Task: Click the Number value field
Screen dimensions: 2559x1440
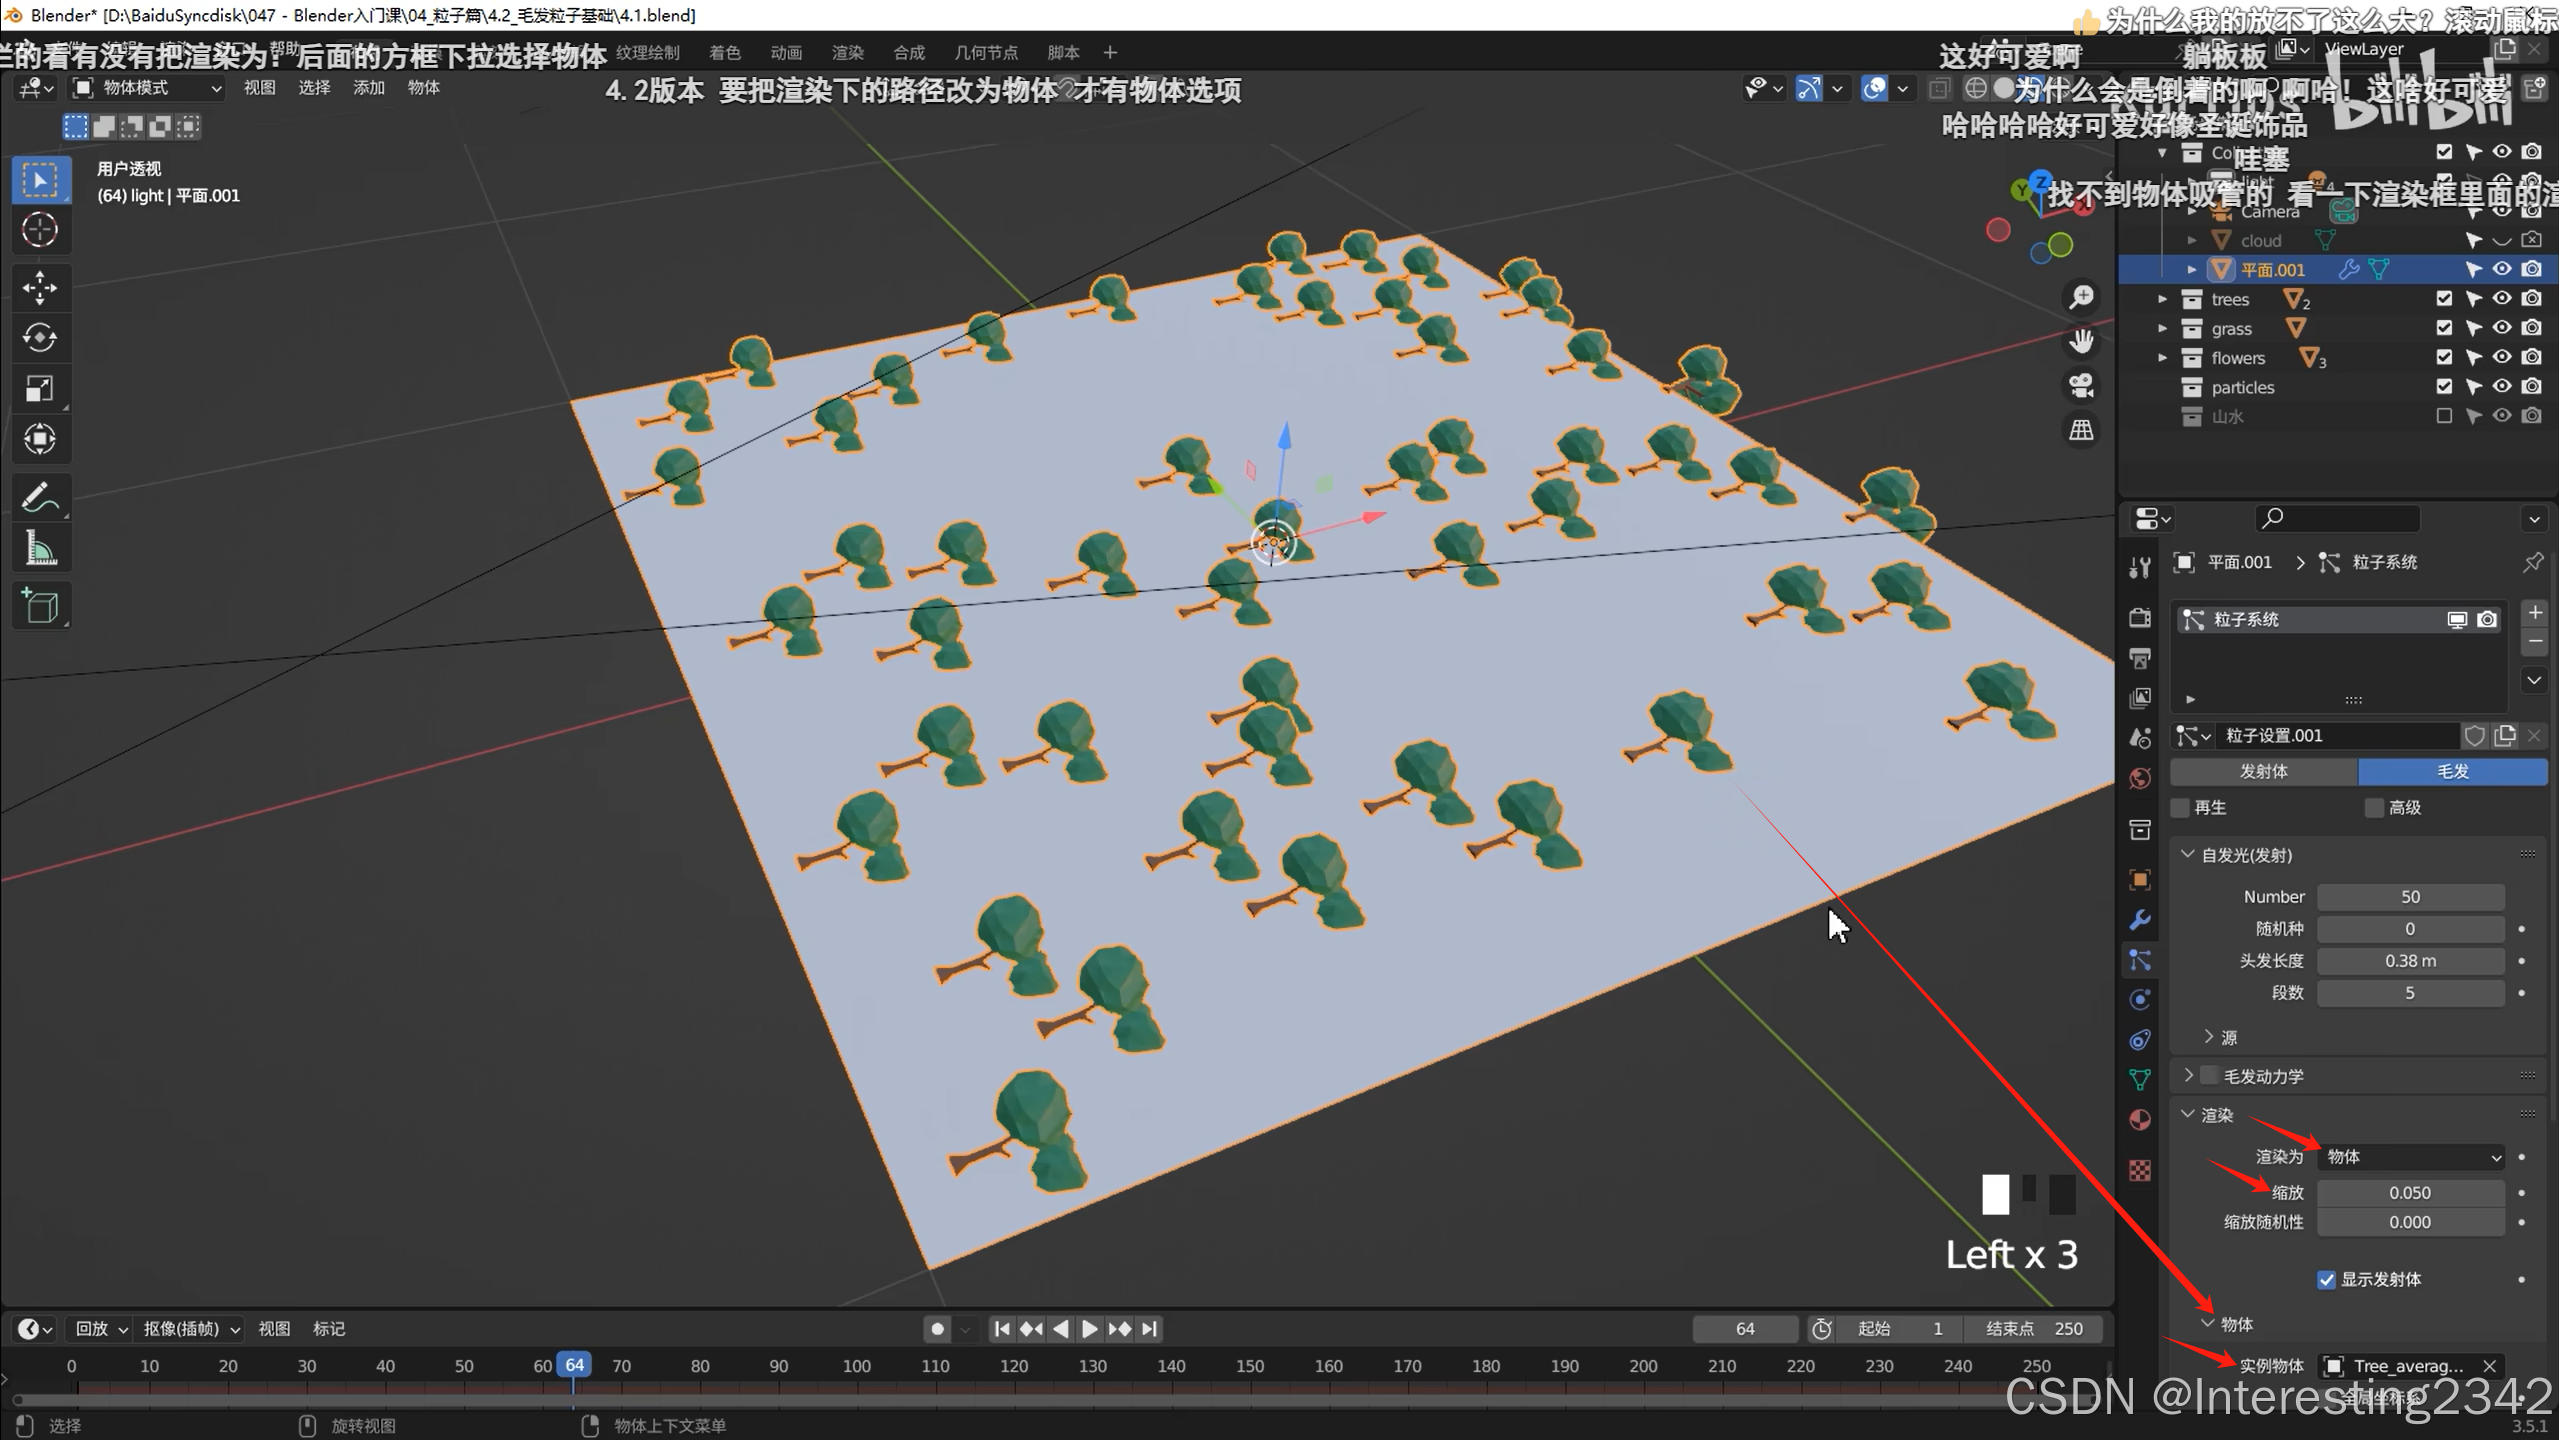Action: pos(2410,897)
